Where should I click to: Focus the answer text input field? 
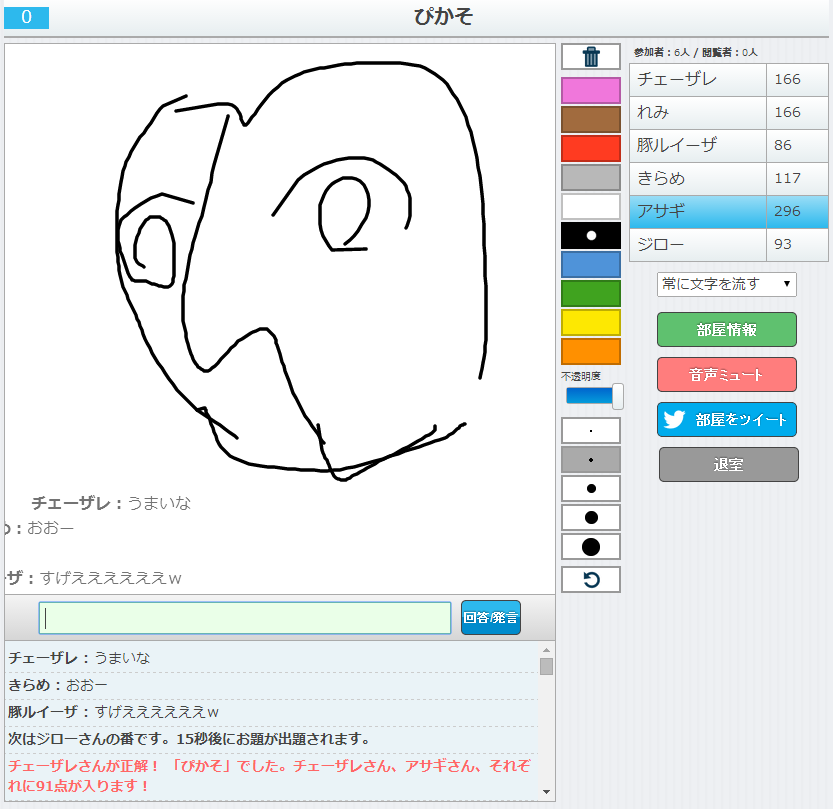(245, 618)
